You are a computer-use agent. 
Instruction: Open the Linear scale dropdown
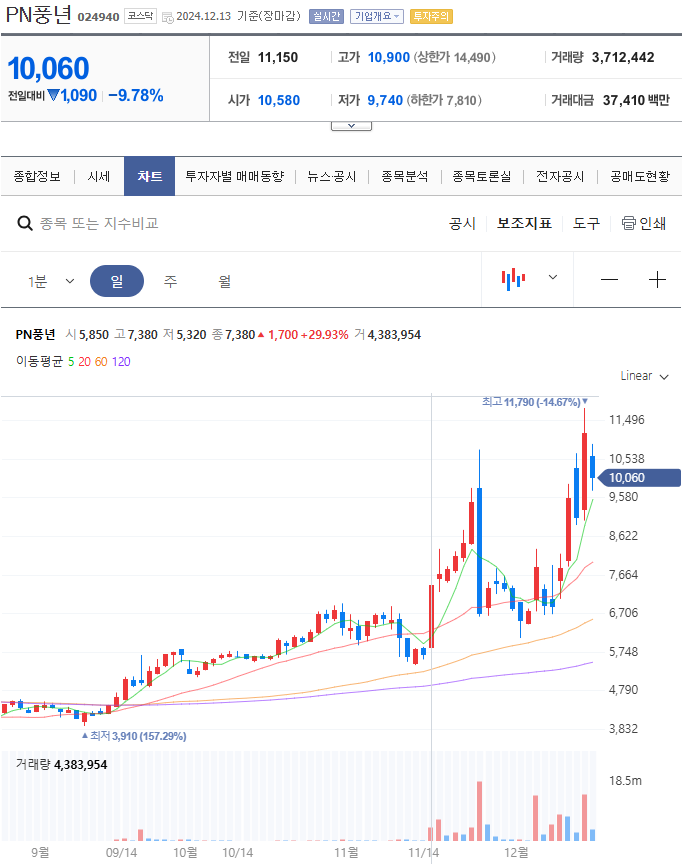click(644, 376)
